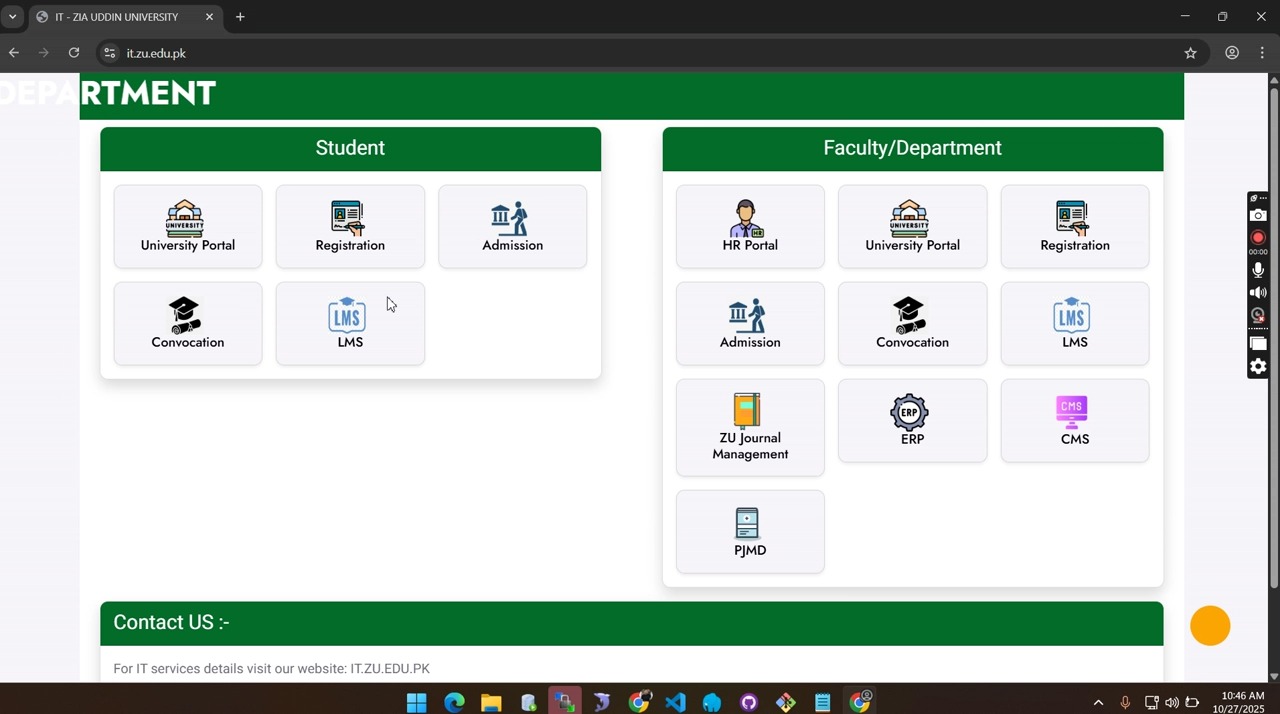Open GitHub Desktop from taskbar
Viewport: 1280px width, 714px height.
click(x=749, y=702)
